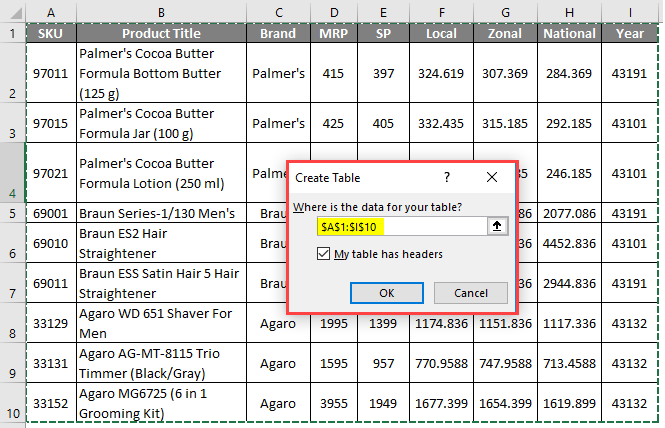Select column C header
This screenshot has height=428, width=665.
278,13
